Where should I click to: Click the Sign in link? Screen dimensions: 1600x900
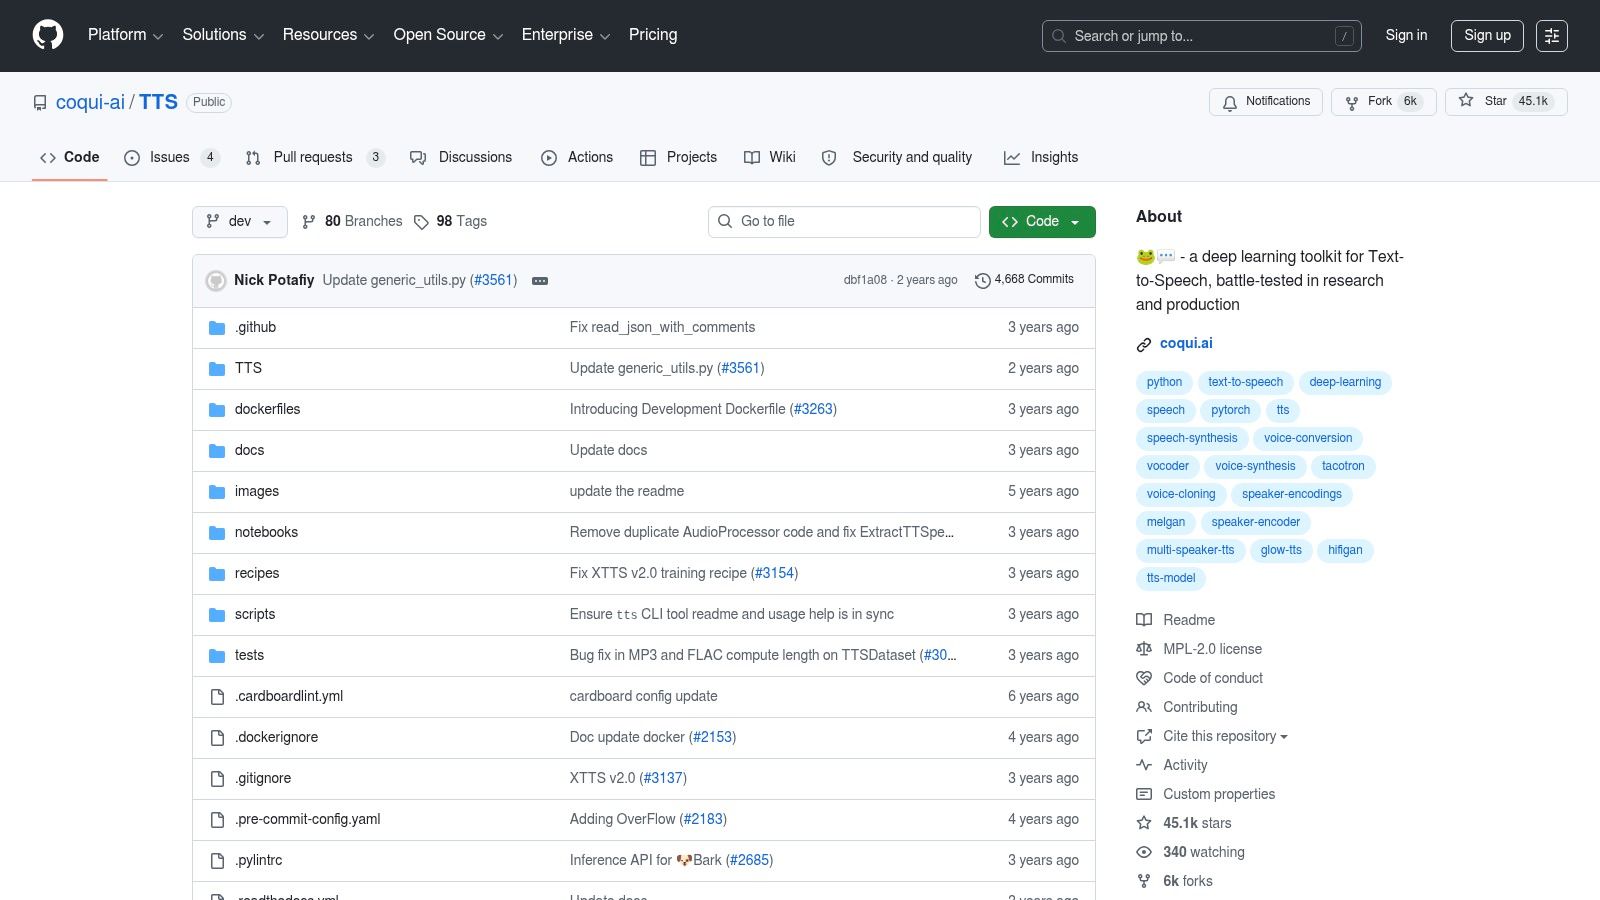(1406, 35)
